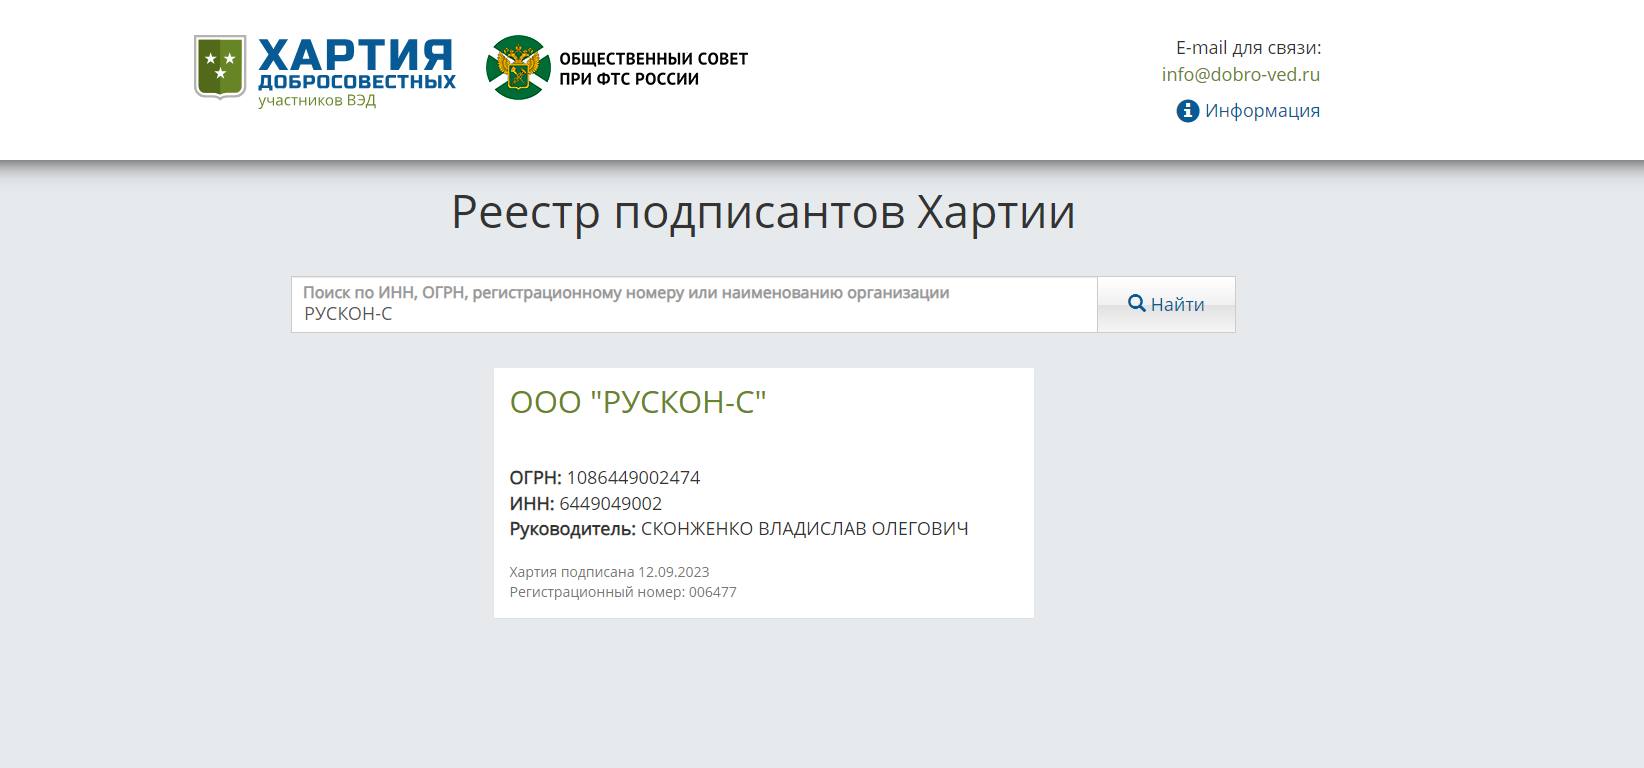This screenshot has width=1644, height=768.
Task: Click the magnifying glass search icon
Action: [x=1137, y=303]
